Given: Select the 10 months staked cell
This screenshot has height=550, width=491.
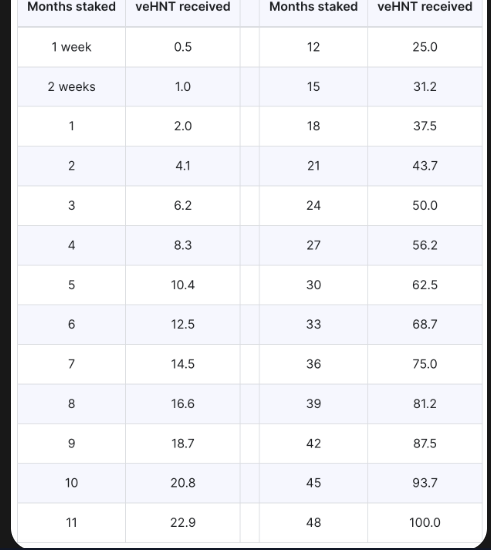Looking at the screenshot, I should (x=72, y=483).
